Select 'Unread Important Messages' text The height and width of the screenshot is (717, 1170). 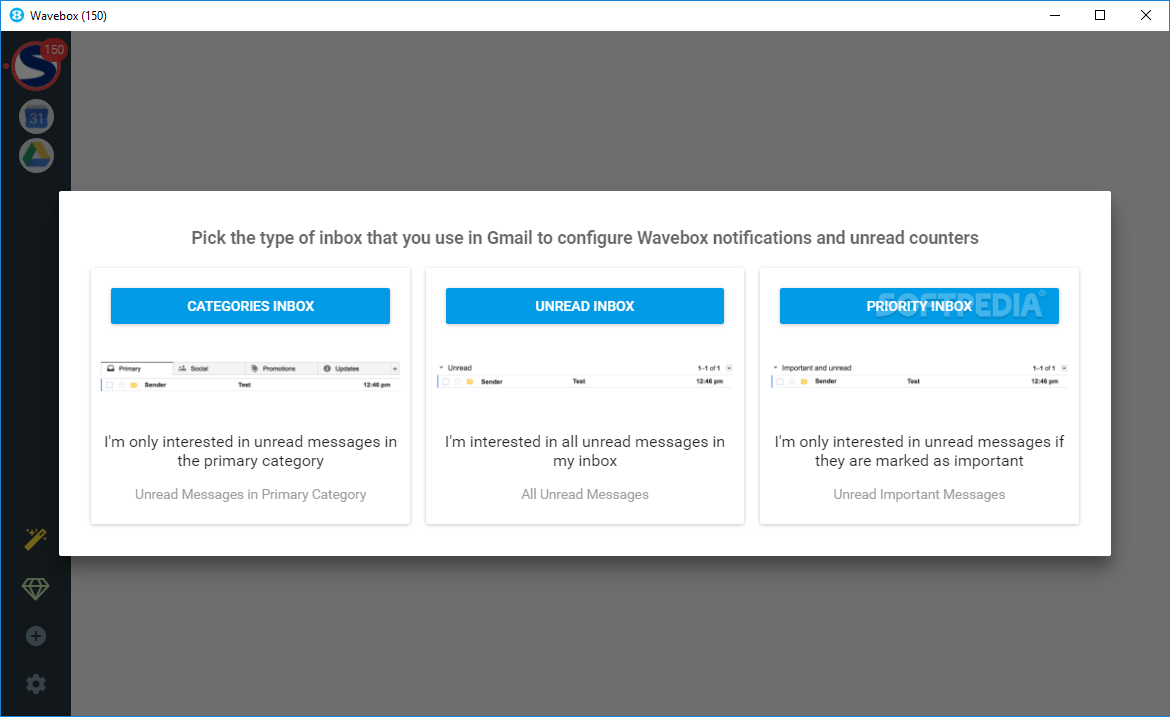tap(919, 494)
